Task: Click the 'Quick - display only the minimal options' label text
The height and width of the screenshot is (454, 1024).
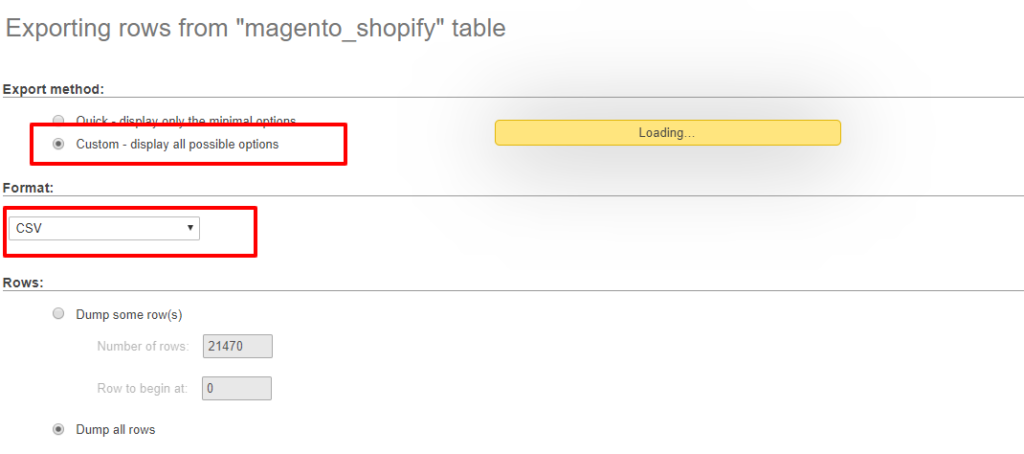Action: click(x=186, y=121)
